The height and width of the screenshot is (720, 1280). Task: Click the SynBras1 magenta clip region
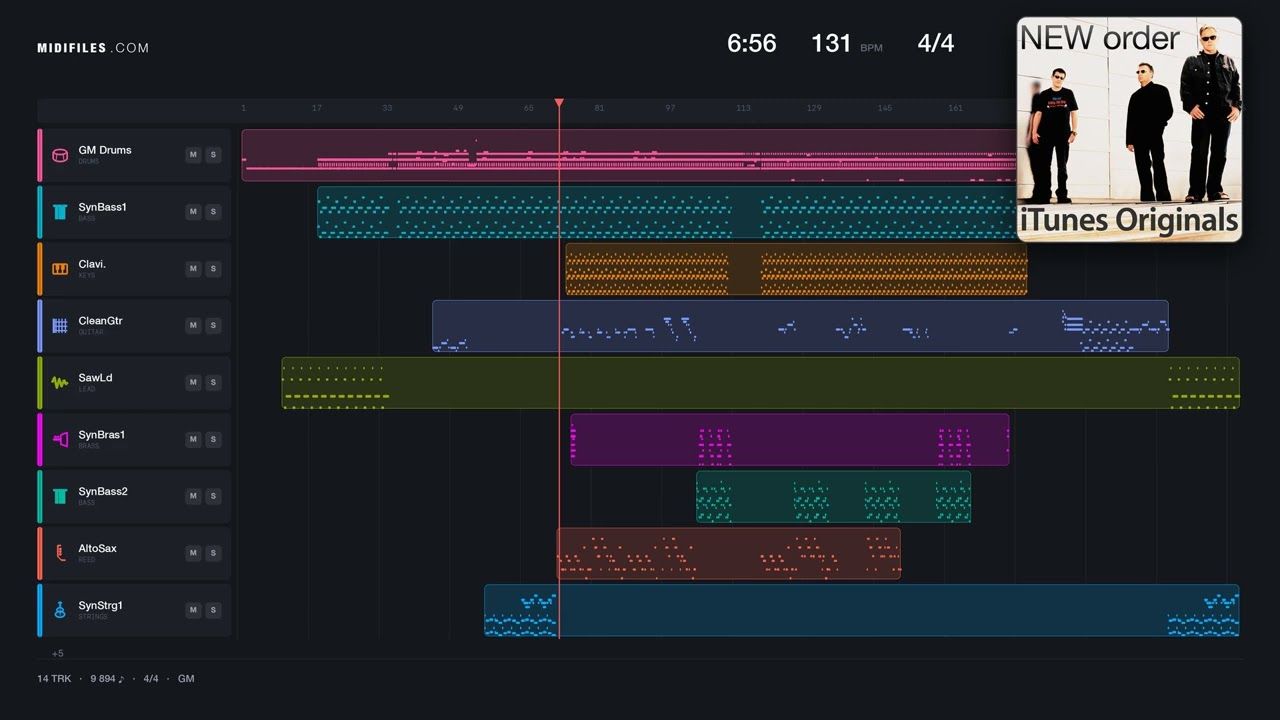790,440
